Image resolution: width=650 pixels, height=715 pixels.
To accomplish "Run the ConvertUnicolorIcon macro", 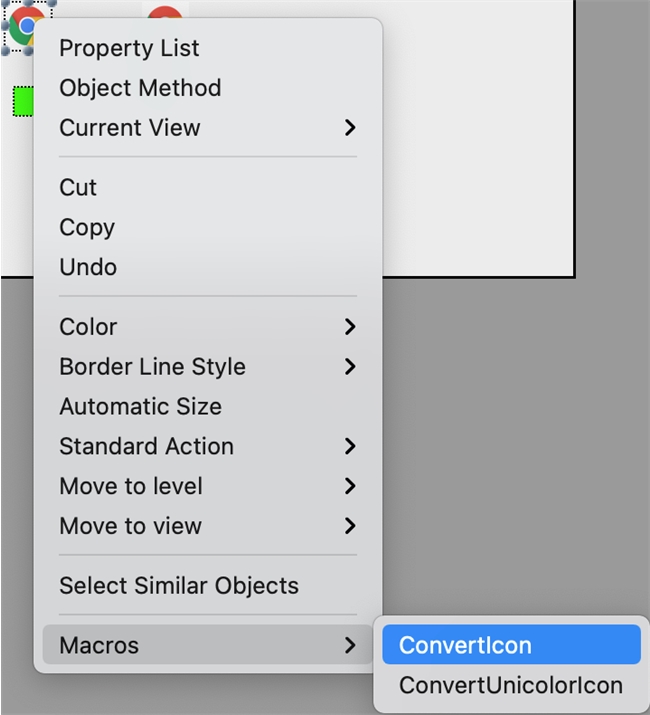I will click(510, 686).
